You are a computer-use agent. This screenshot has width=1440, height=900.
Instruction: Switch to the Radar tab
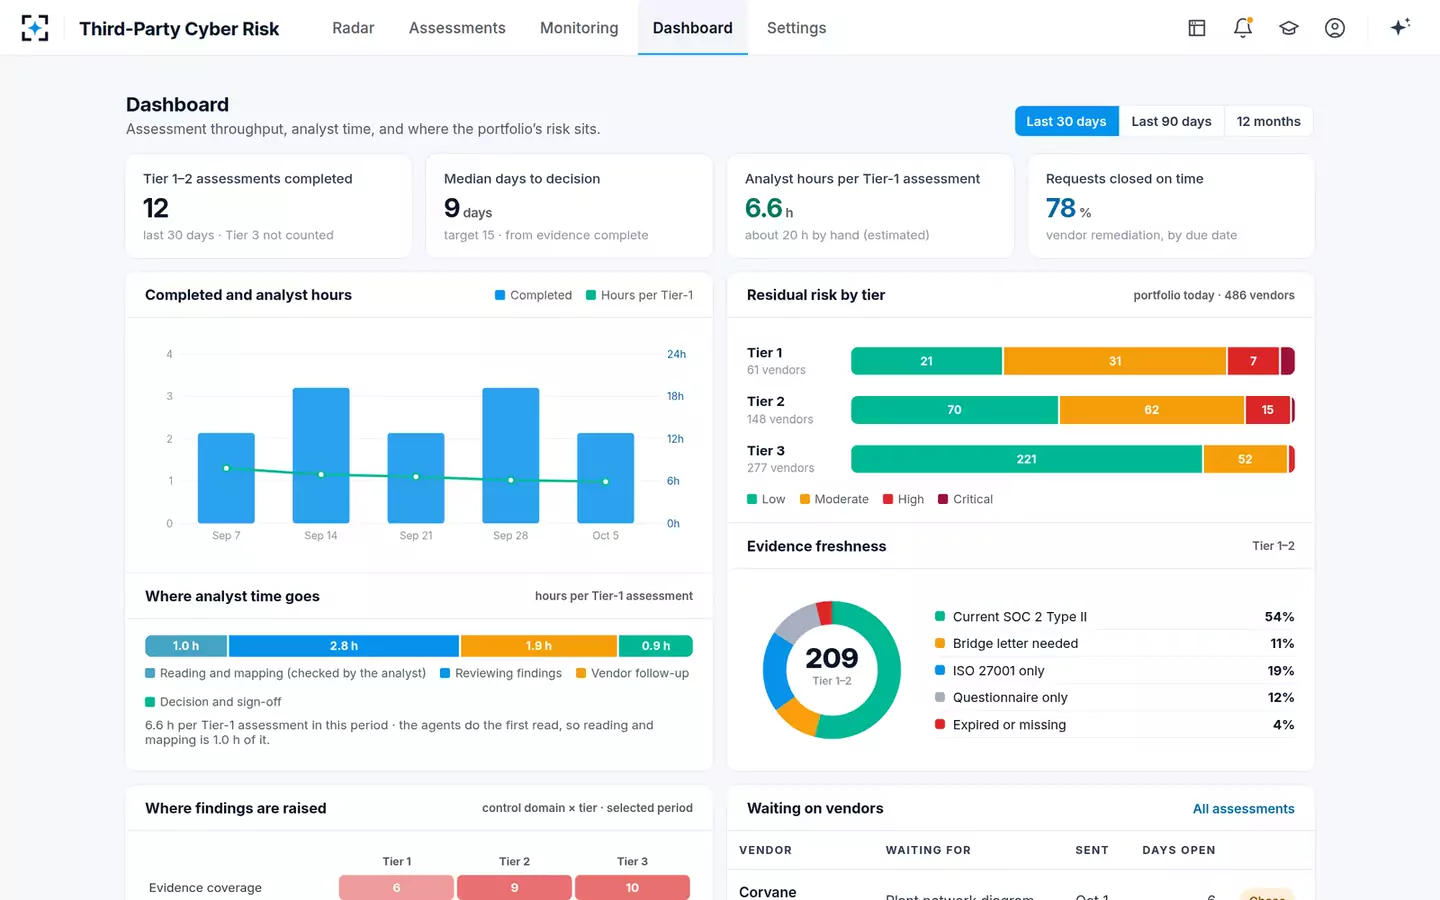tap(353, 28)
